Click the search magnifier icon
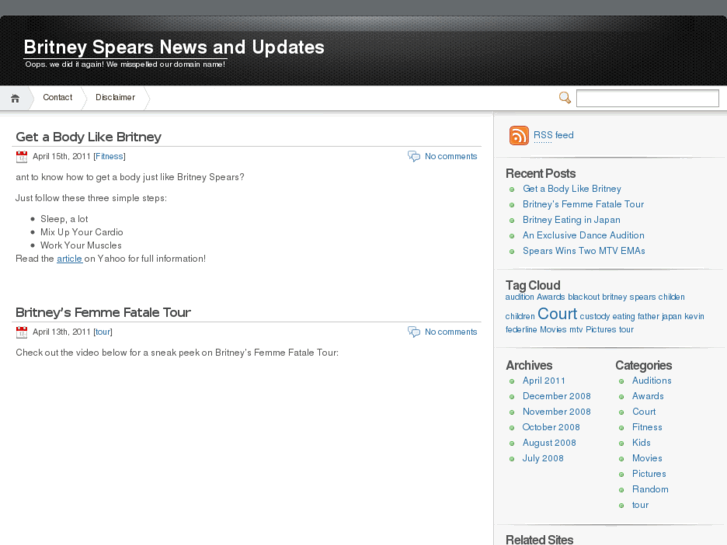This screenshot has width=727, height=545. click(x=565, y=98)
